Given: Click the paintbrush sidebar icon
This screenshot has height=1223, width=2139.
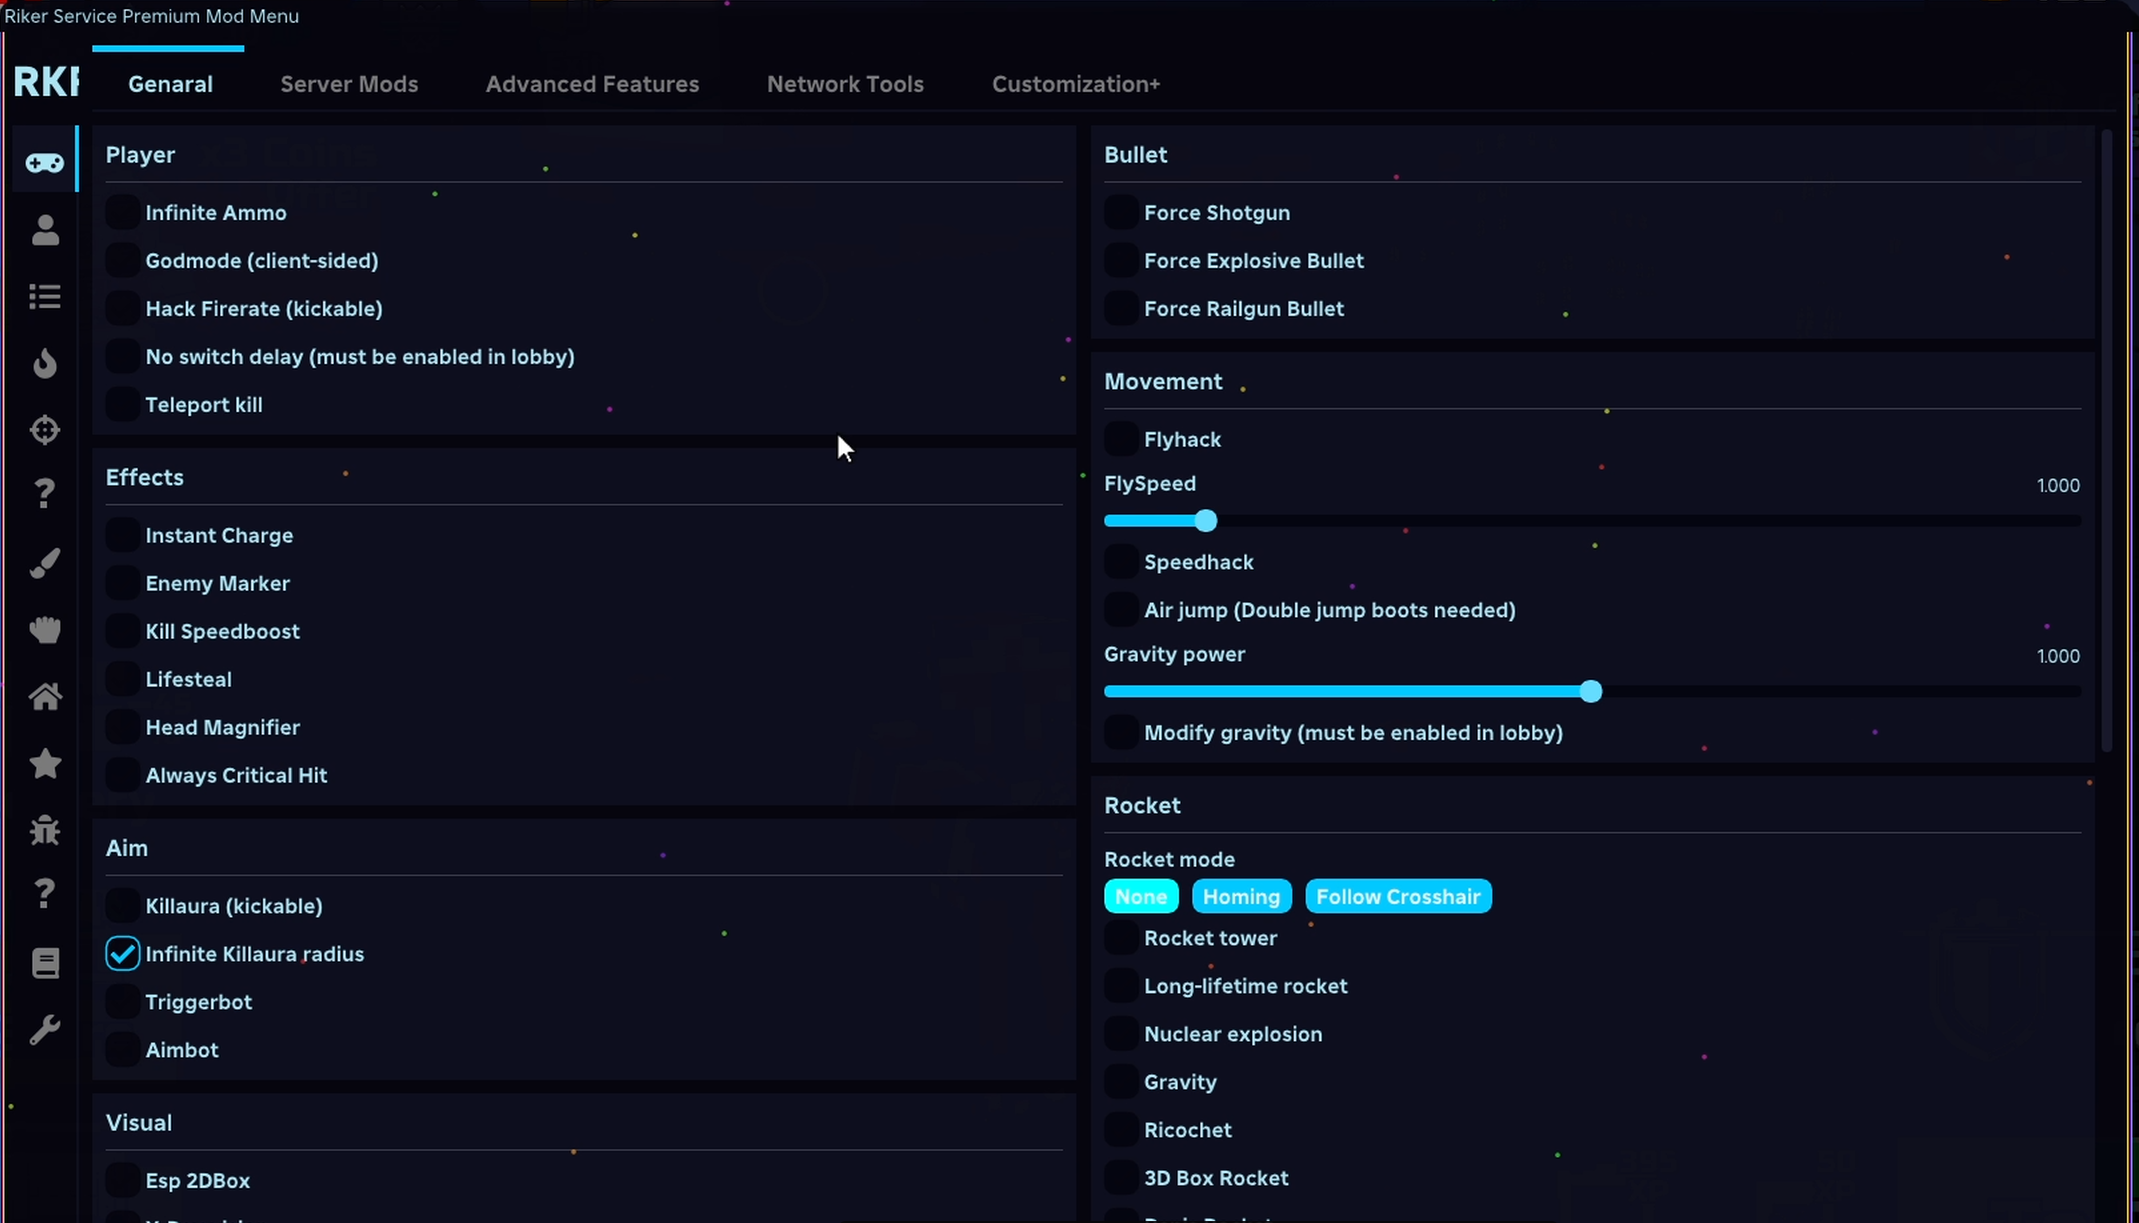Looking at the screenshot, I should tap(45, 563).
